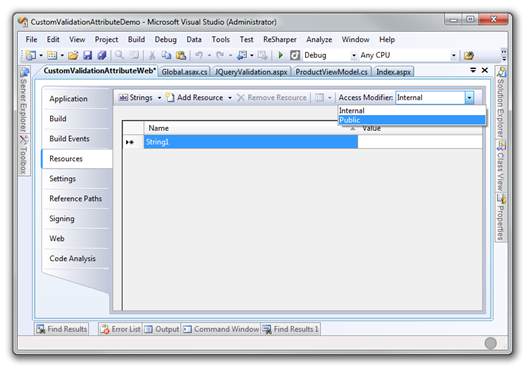Collapse the Access Modifier combo box arrow
The width and height of the screenshot is (528, 370).
pos(469,98)
